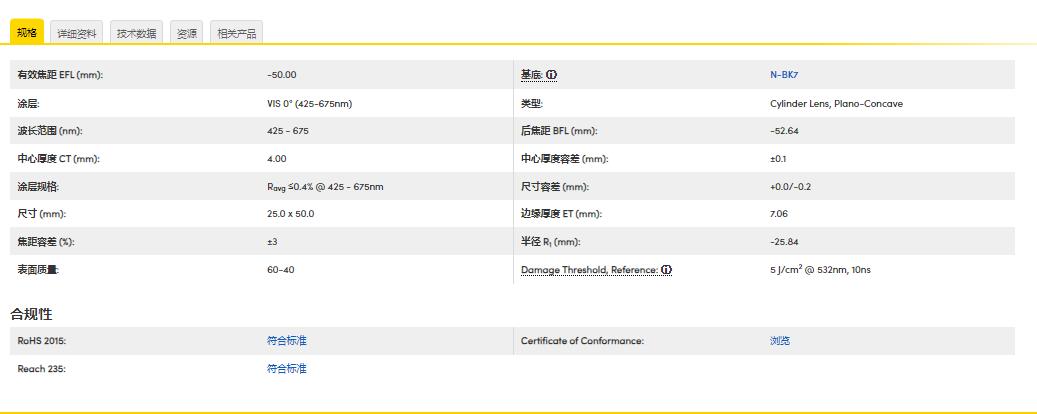Go to the 资源 tab
The height and width of the screenshot is (414, 1037).
(x=186, y=33)
